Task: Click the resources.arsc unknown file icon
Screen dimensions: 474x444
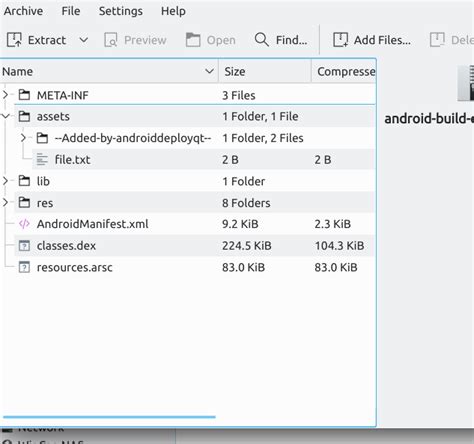Action: coord(24,267)
